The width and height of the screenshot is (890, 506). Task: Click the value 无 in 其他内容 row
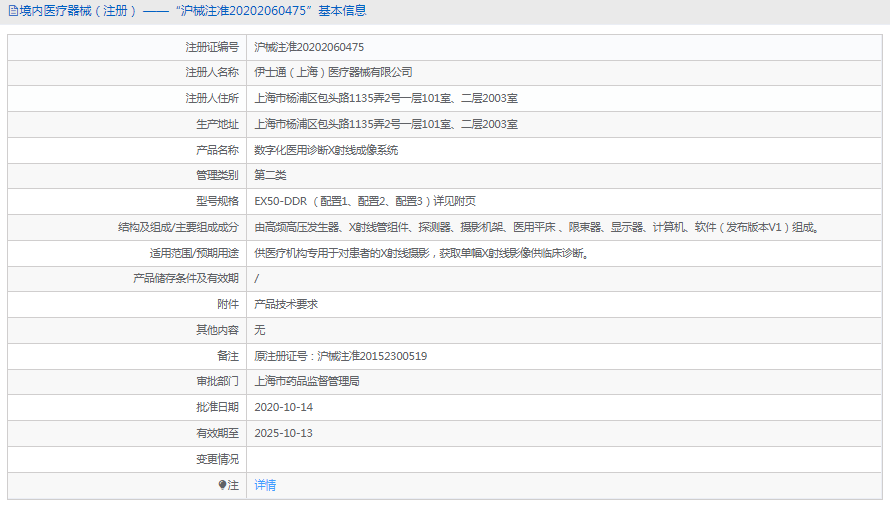pos(259,330)
